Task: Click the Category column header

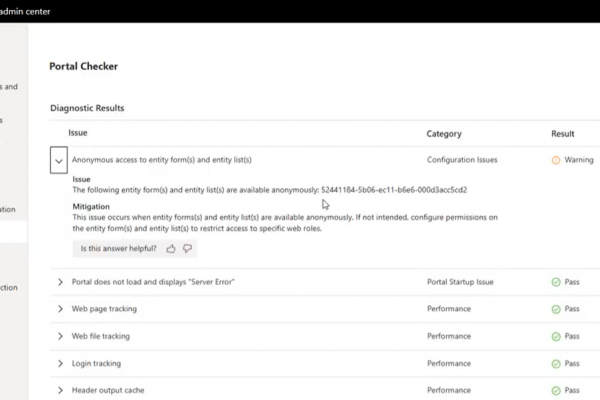Action: (x=444, y=133)
